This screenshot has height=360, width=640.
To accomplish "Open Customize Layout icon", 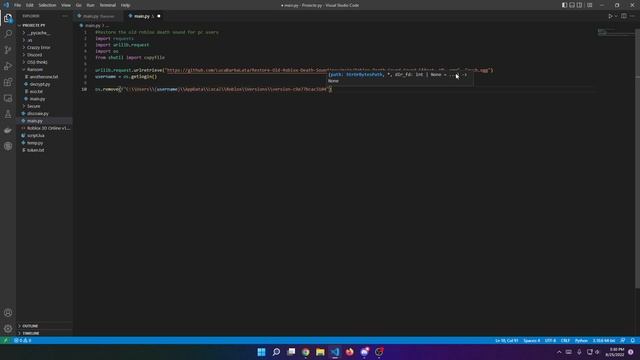I will 589,5.
